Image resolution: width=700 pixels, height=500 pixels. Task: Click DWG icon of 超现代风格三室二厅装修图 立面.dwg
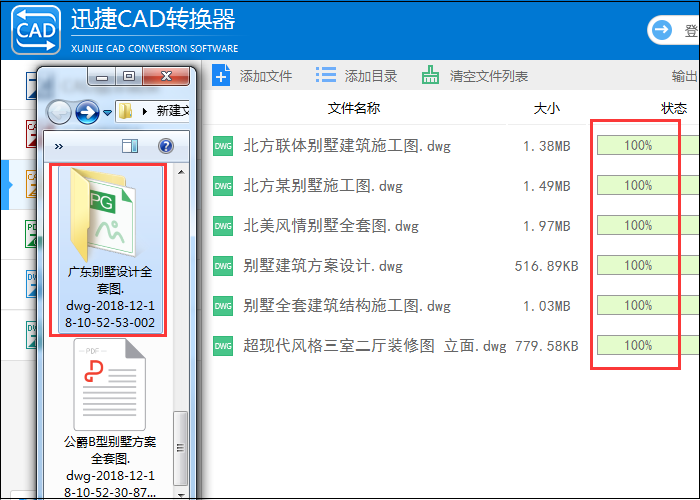pyautogui.click(x=223, y=346)
